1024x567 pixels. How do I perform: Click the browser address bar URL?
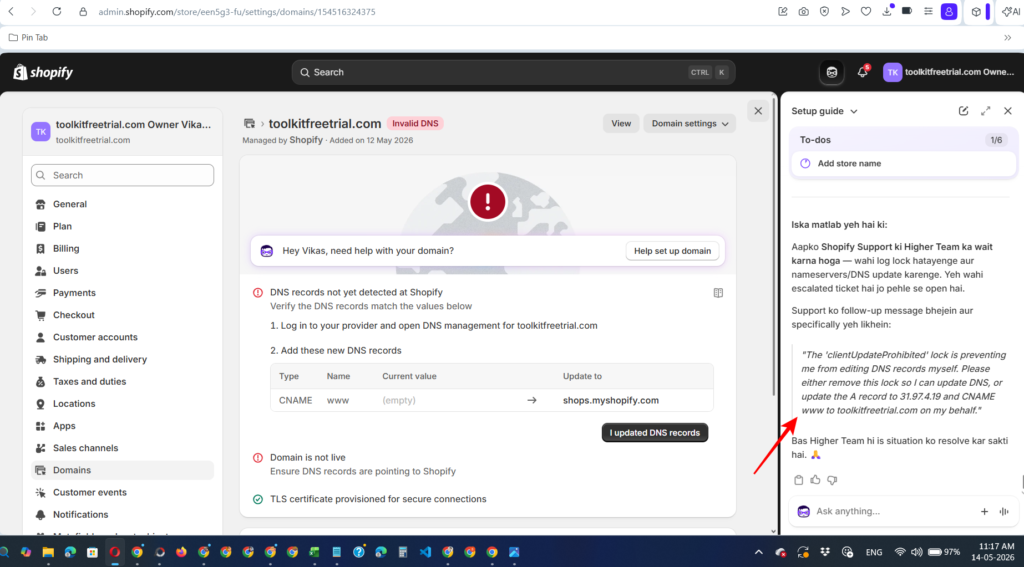click(236, 12)
